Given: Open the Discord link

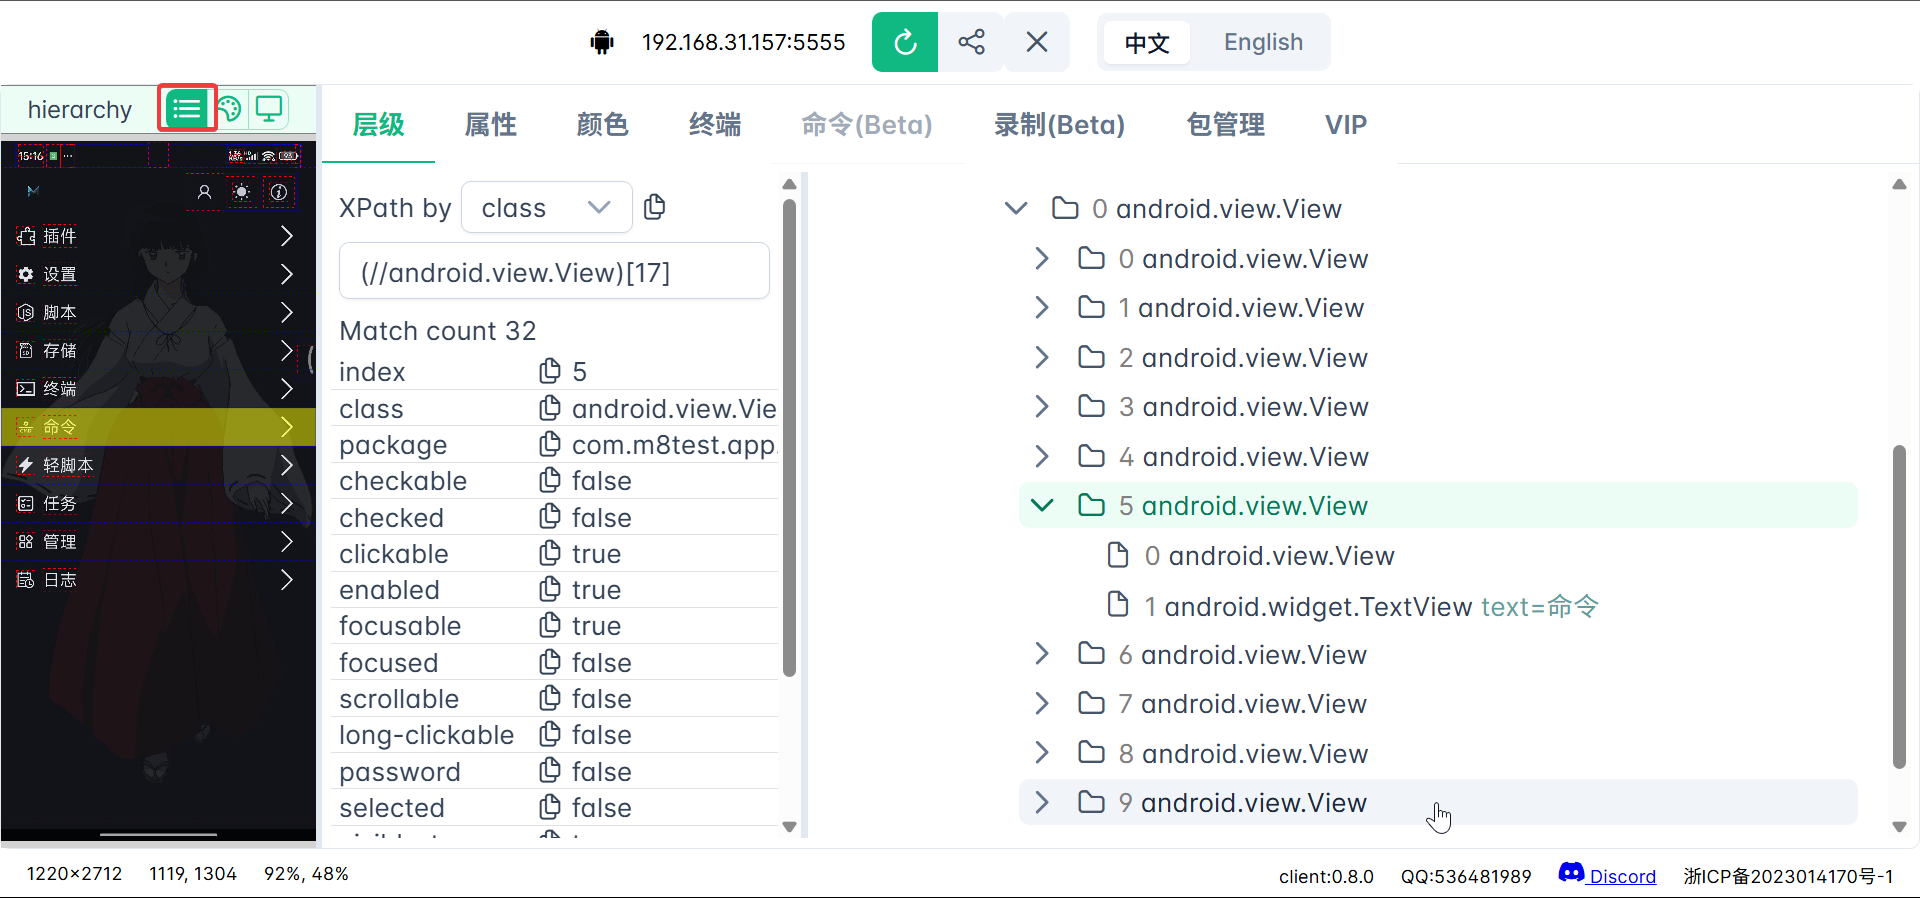Looking at the screenshot, I should coord(1621,876).
